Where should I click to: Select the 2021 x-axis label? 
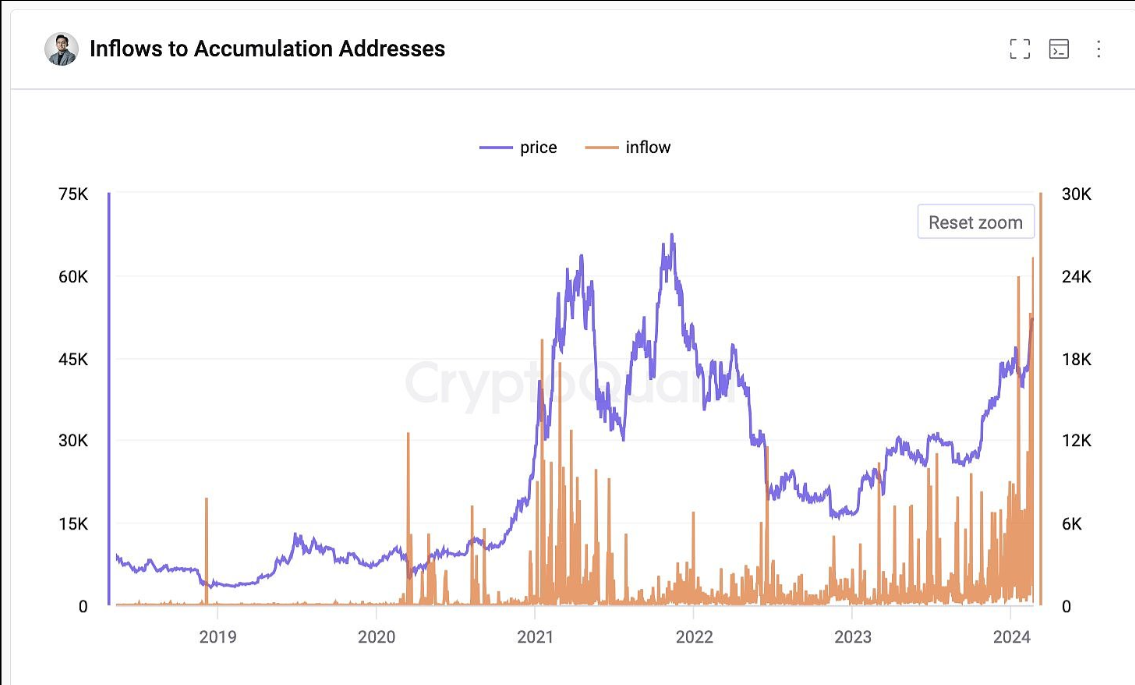coord(535,636)
